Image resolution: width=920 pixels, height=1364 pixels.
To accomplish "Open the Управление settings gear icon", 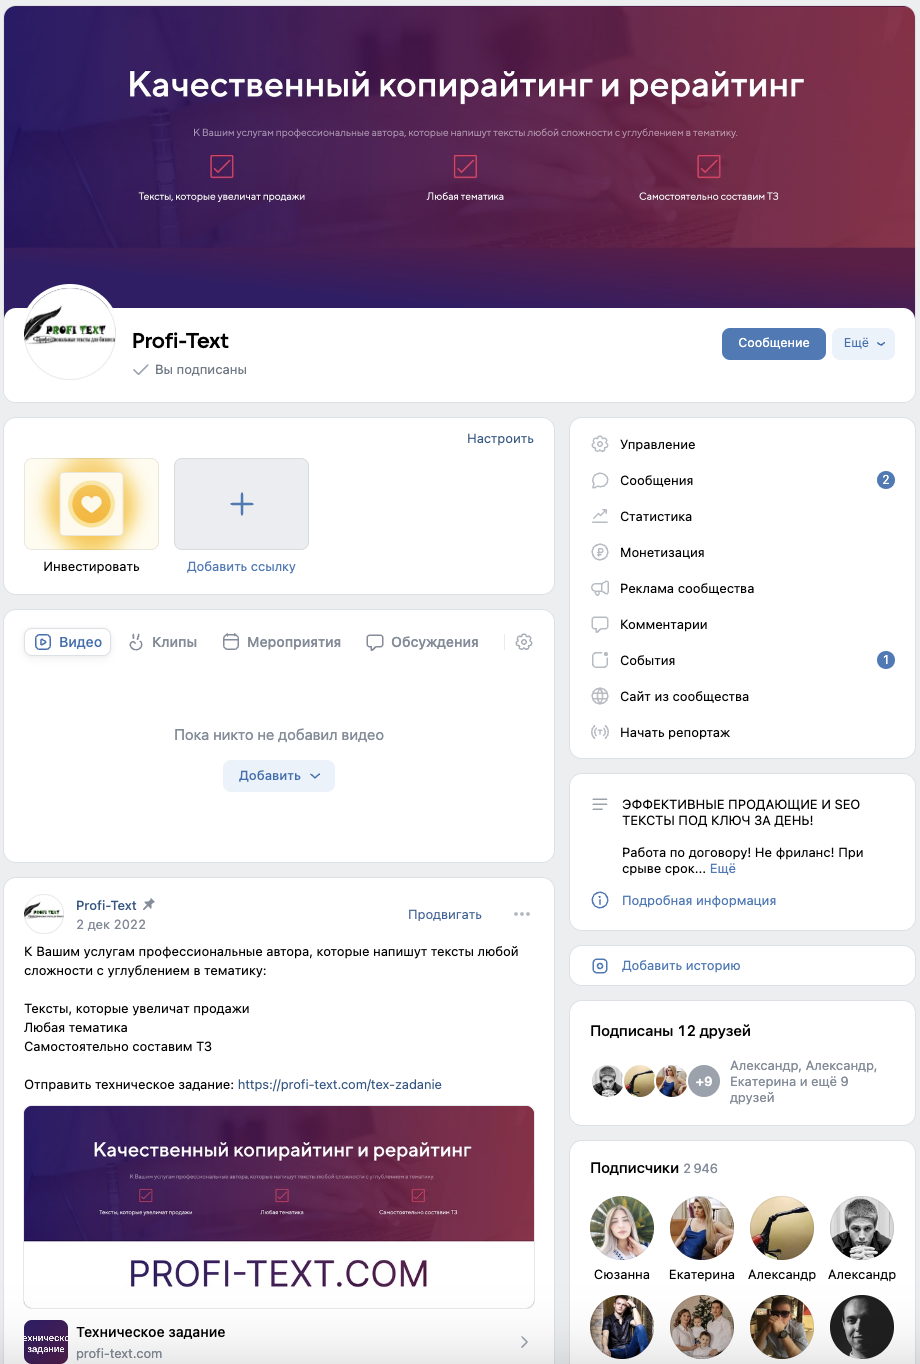I will [600, 444].
